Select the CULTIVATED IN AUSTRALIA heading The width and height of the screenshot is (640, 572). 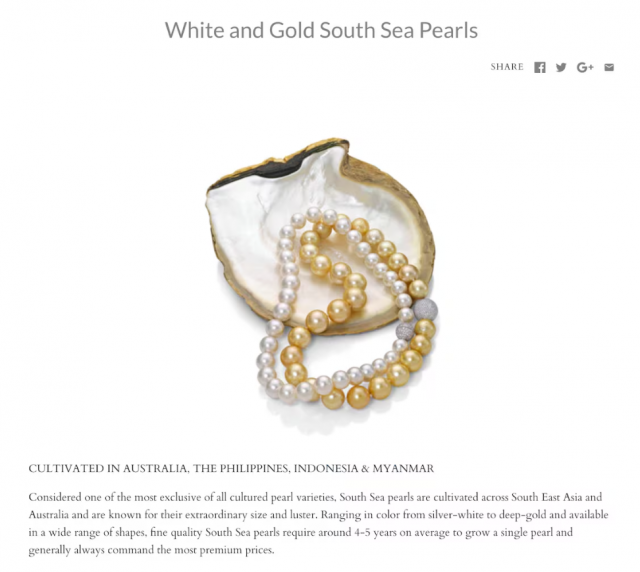pyautogui.click(x=231, y=468)
